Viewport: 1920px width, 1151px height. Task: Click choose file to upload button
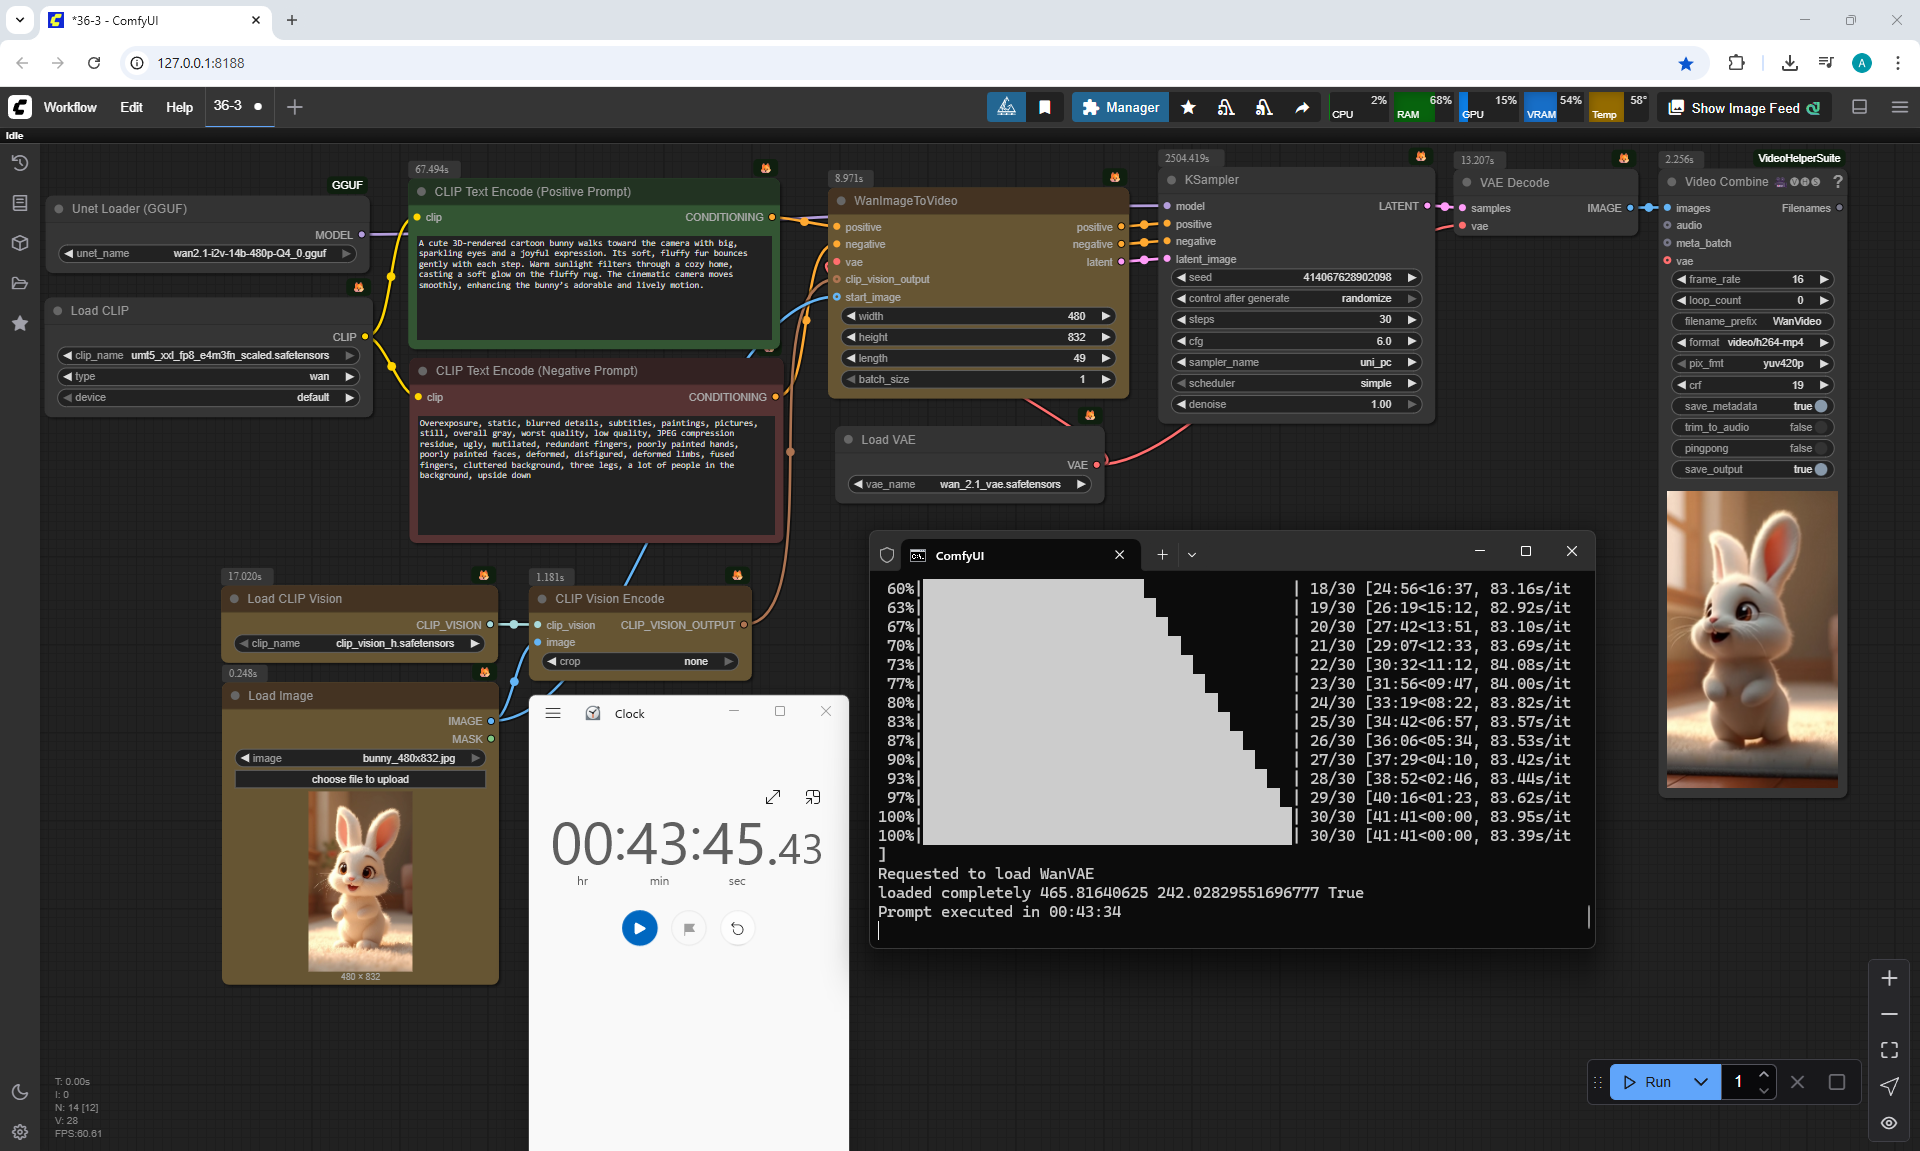(360, 779)
